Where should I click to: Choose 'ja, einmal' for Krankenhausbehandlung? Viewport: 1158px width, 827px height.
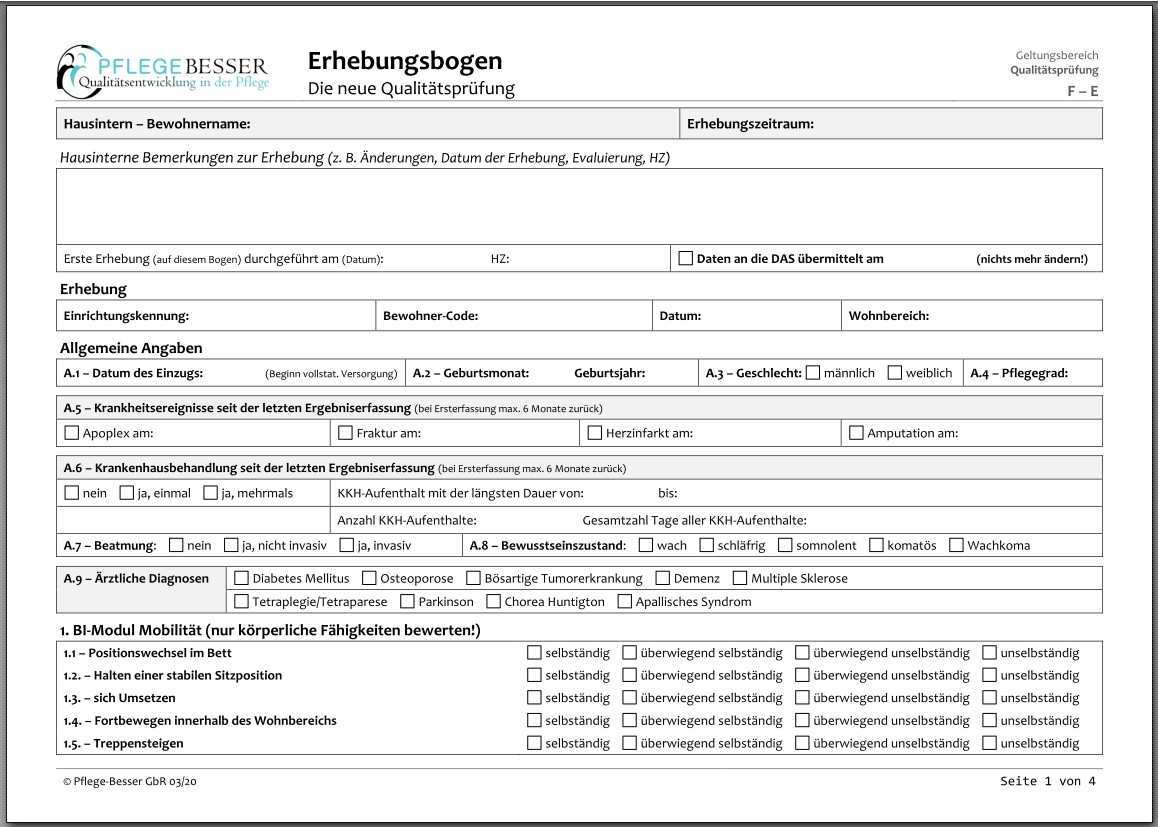[x=127, y=493]
